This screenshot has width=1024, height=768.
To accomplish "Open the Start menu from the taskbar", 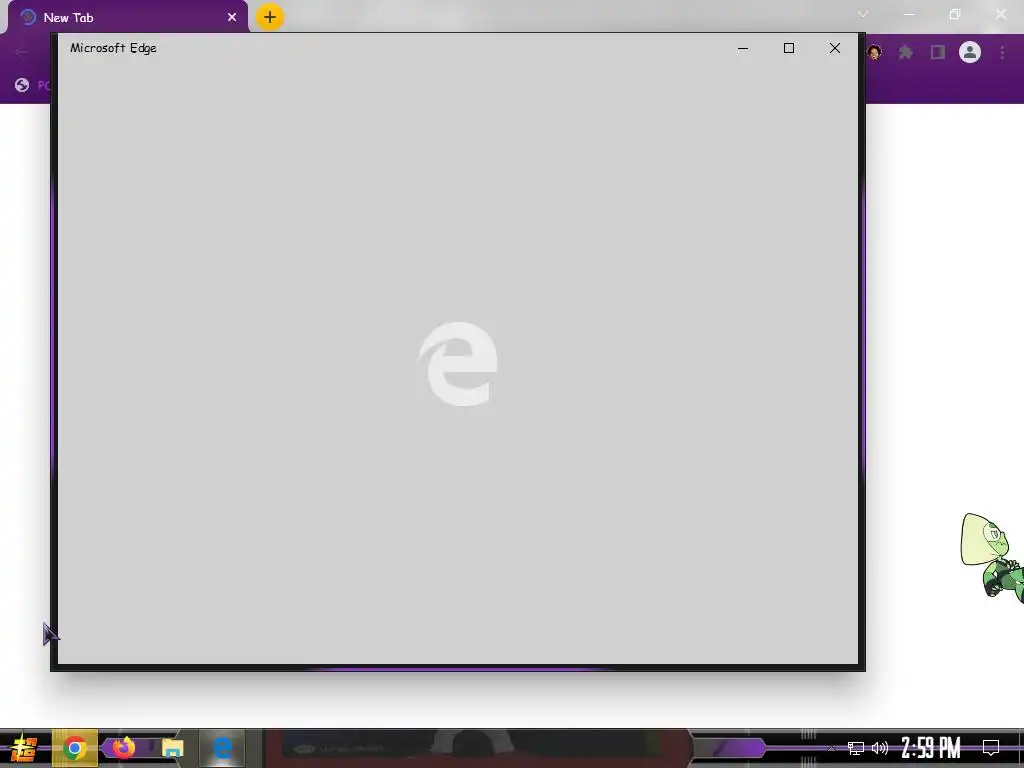I will [24, 748].
